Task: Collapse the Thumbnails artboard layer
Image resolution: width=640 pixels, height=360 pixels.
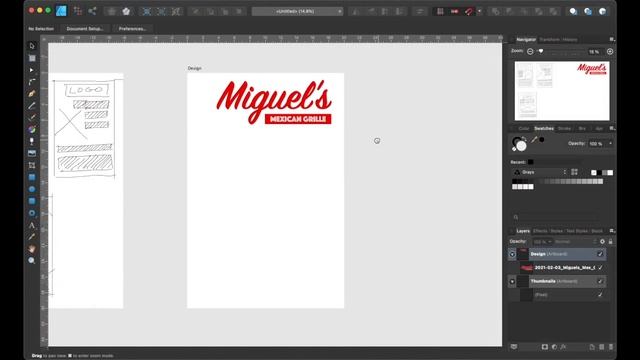Action: 512,282
